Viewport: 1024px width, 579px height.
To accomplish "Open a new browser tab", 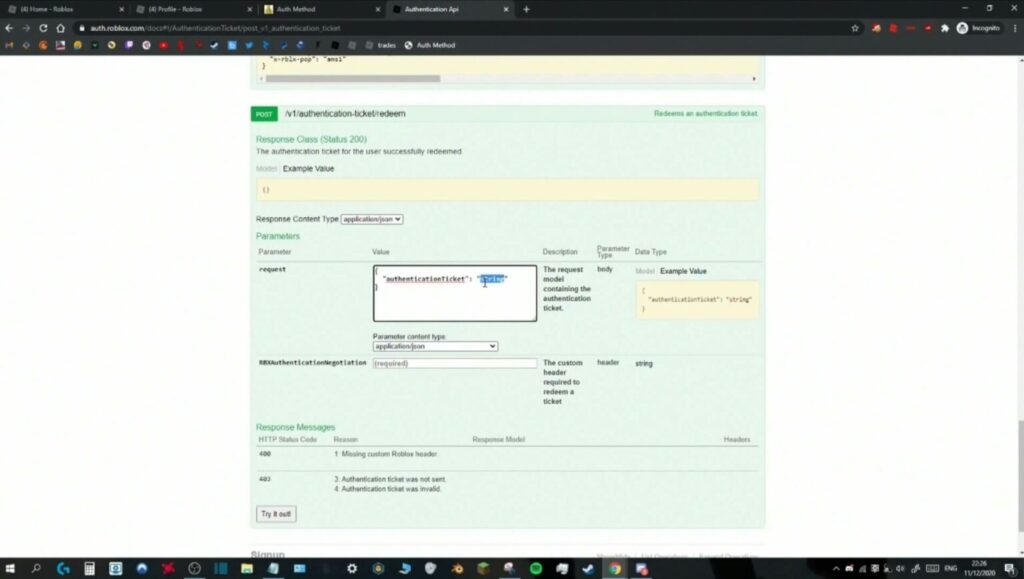I will [526, 9].
